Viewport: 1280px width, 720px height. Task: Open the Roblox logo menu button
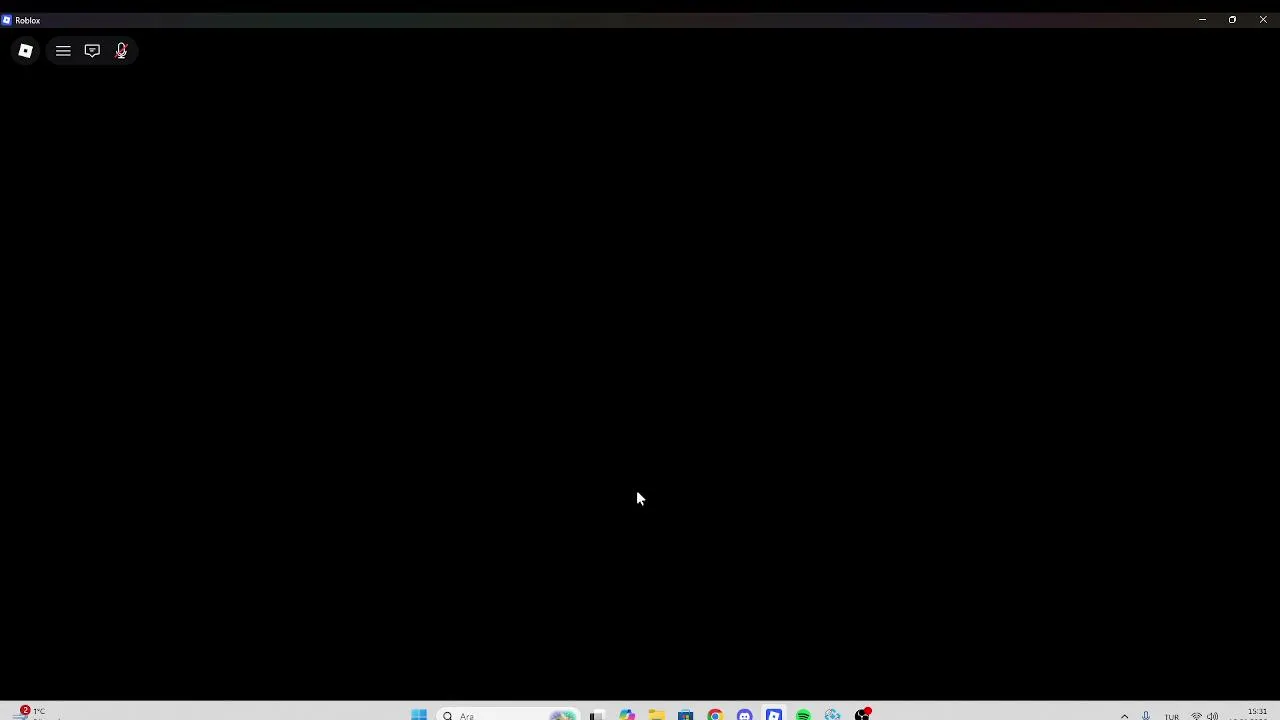pyautogui.click(x=25, y=51)
